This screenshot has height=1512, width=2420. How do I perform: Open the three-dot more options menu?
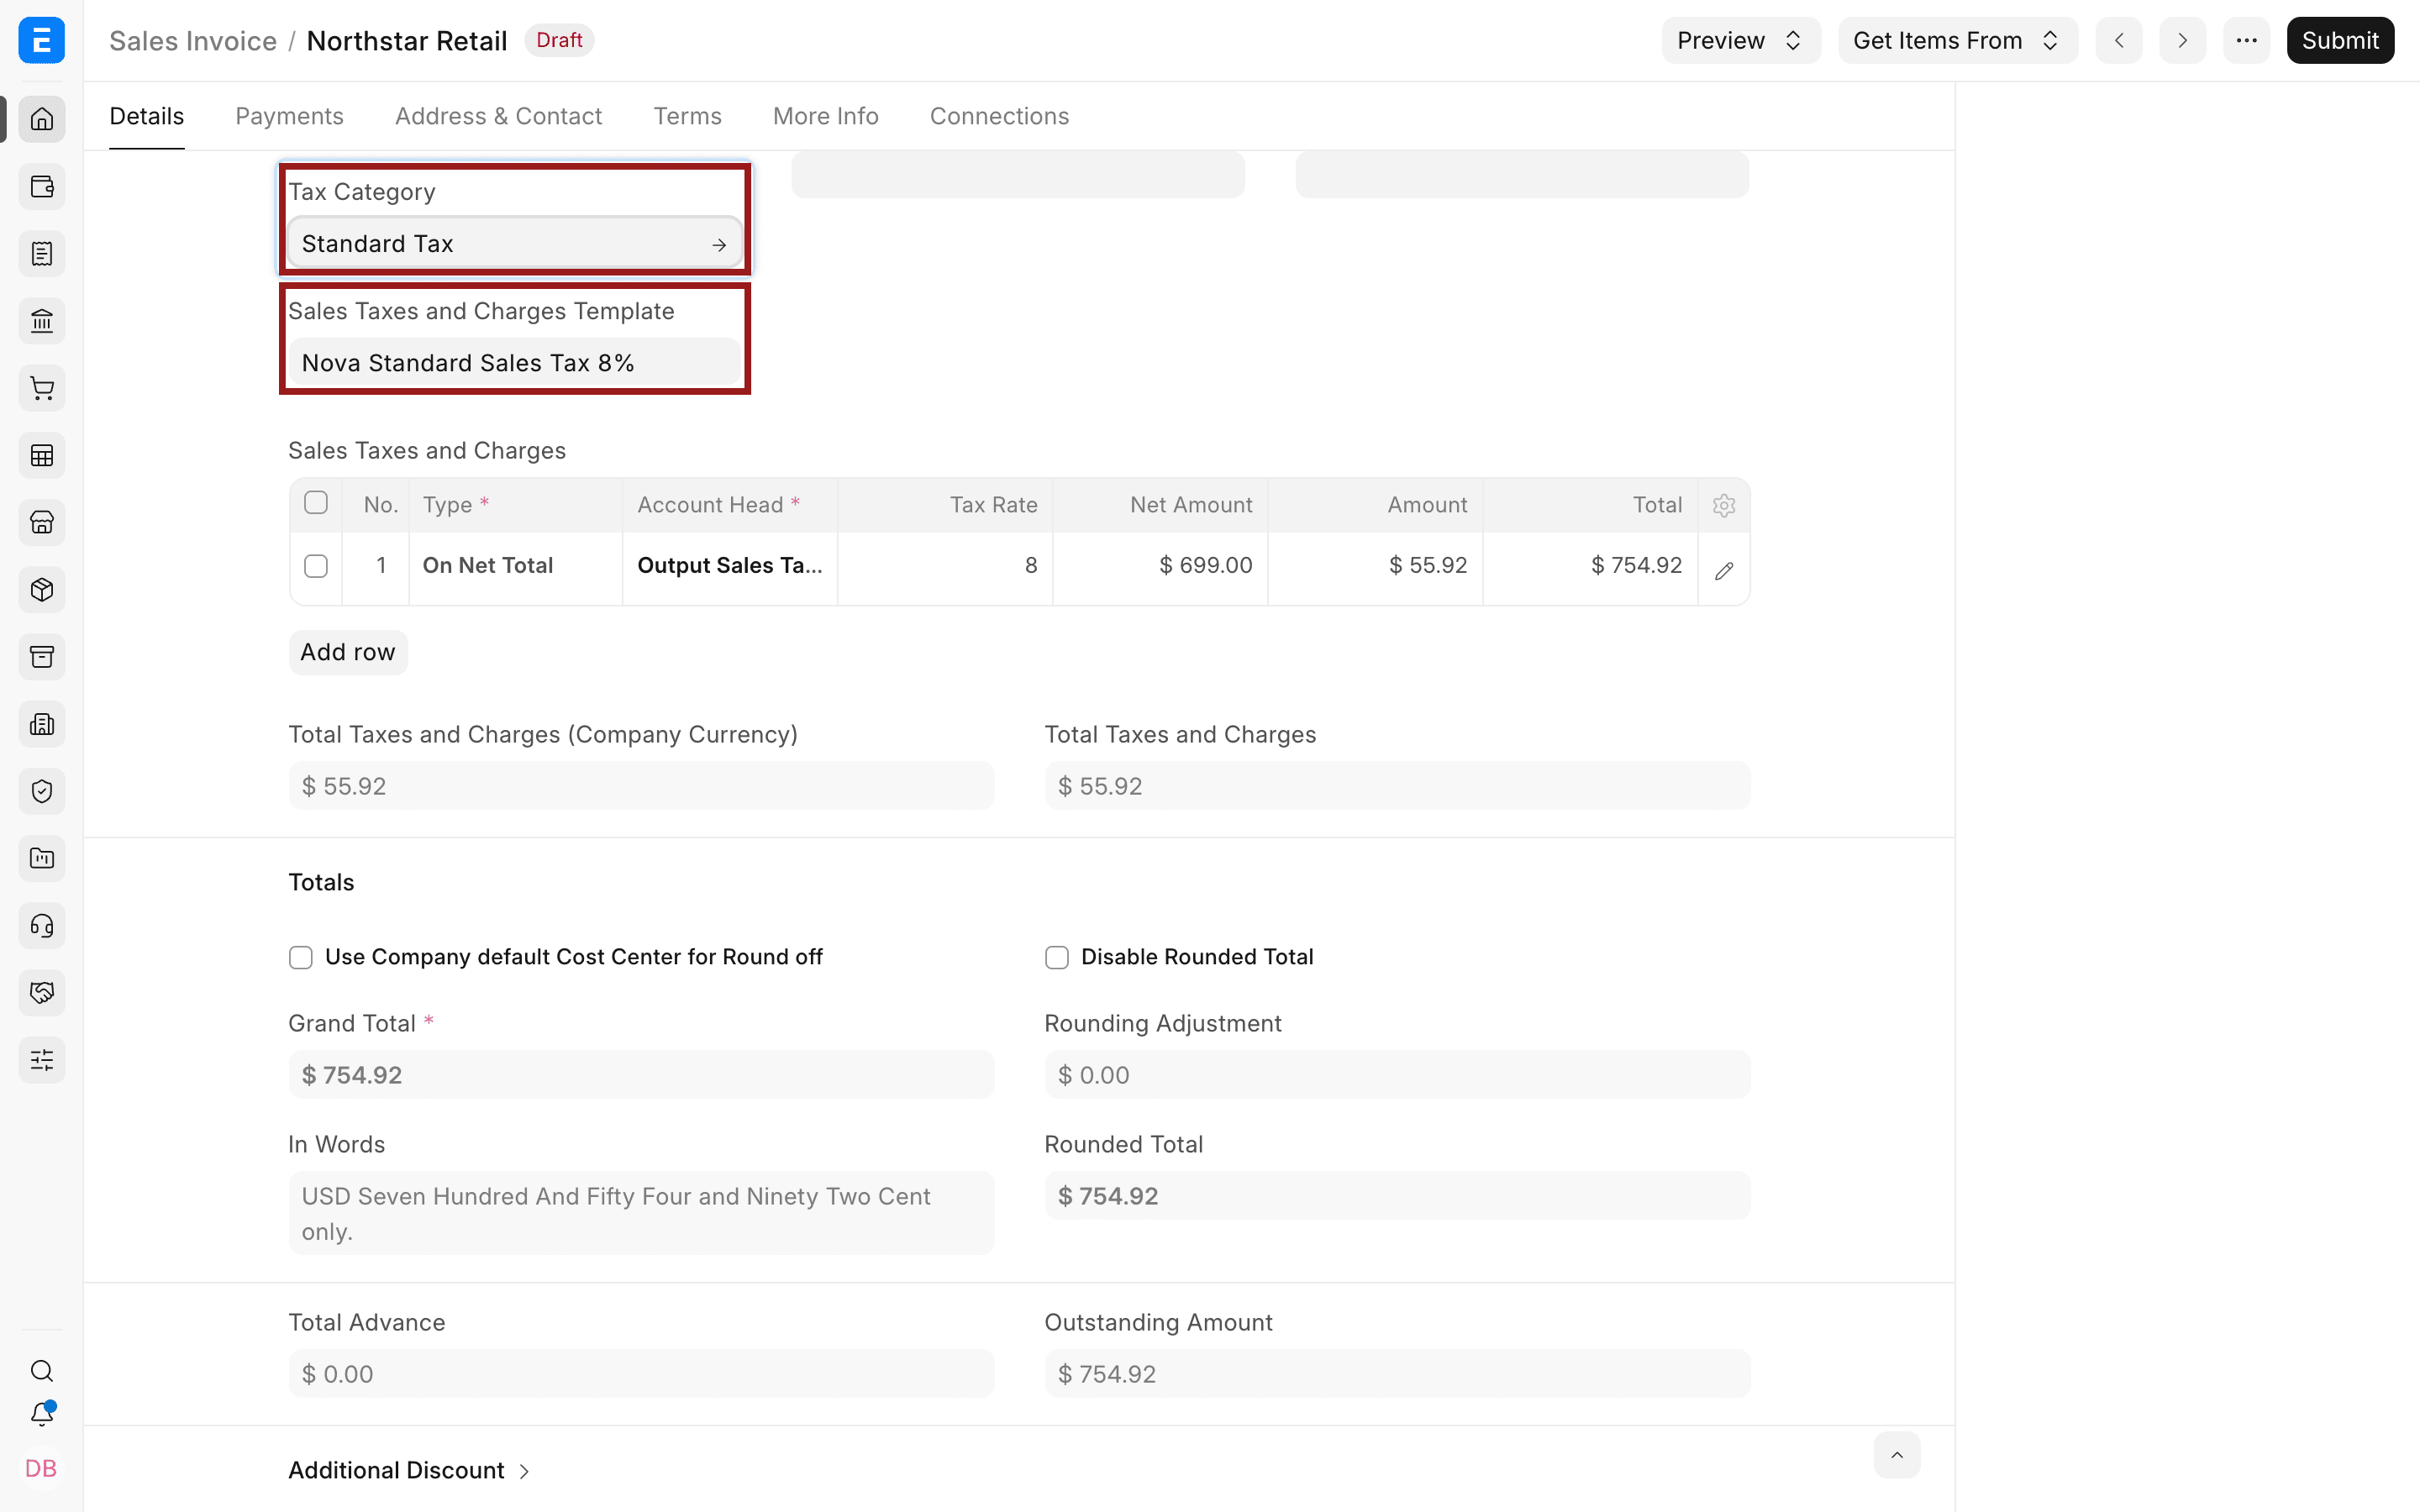[2247, 40]
